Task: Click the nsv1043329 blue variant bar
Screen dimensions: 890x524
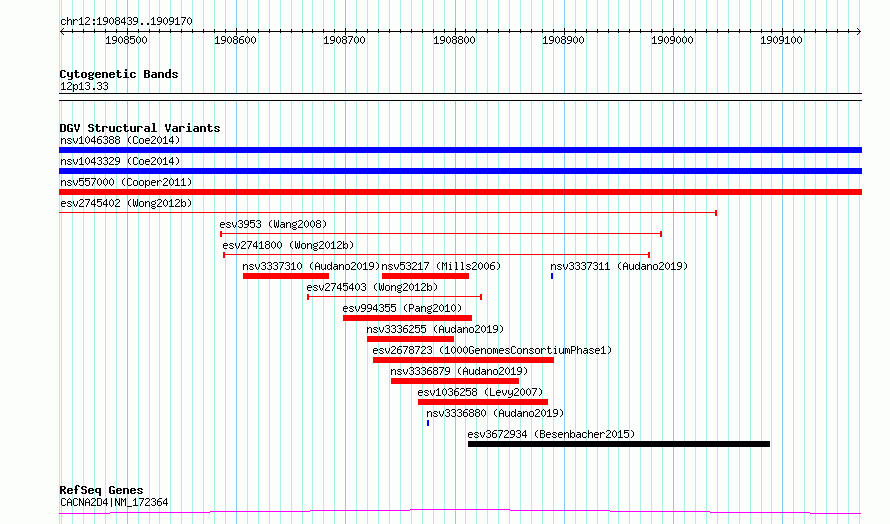Action: (460, 171)
